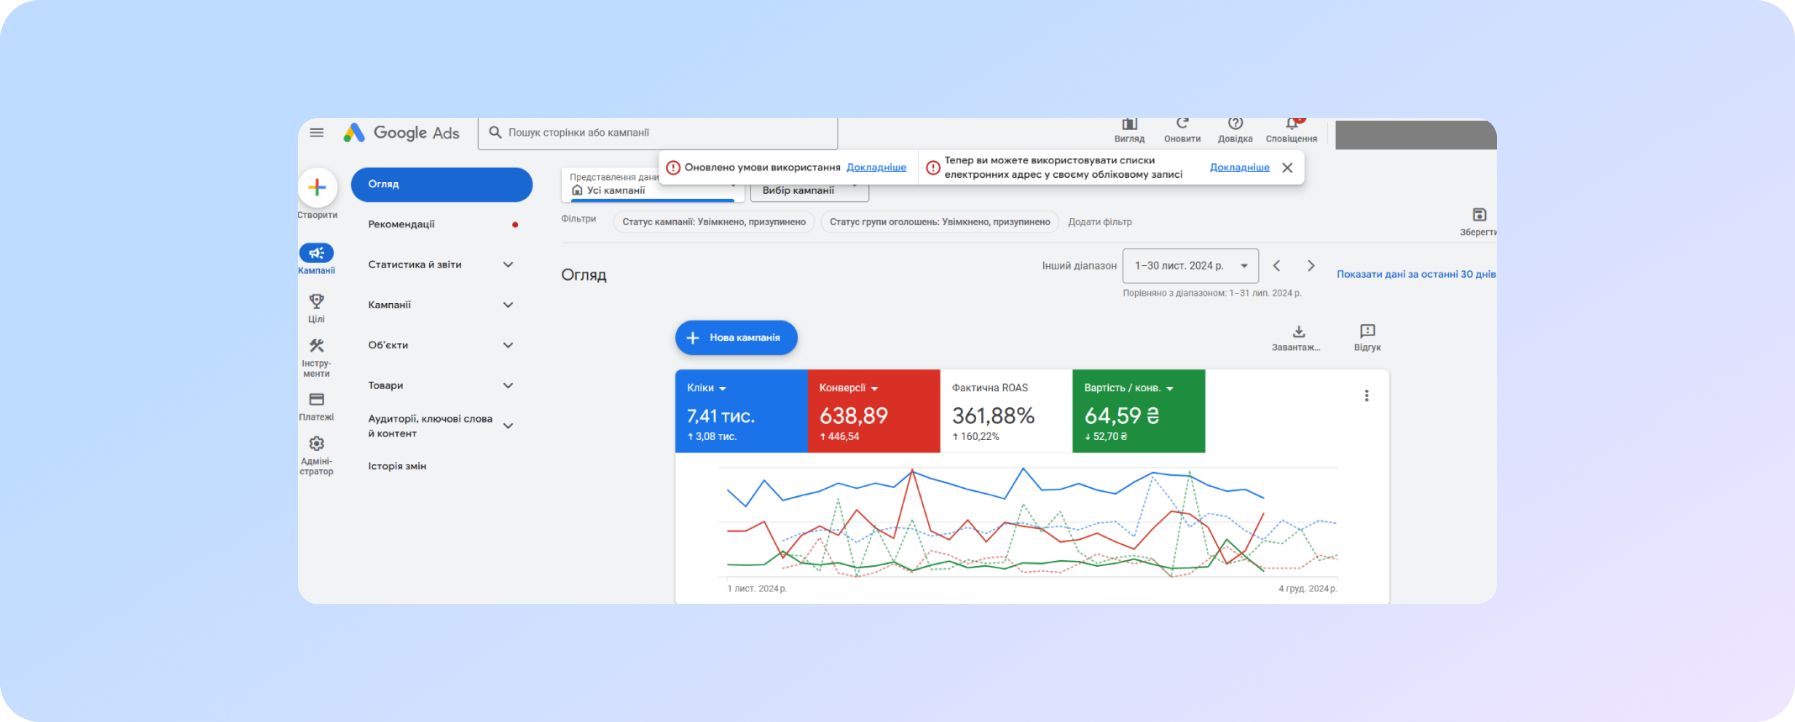
Task: Click show data for last 30 days link
Action: (x=1415, y=274)
